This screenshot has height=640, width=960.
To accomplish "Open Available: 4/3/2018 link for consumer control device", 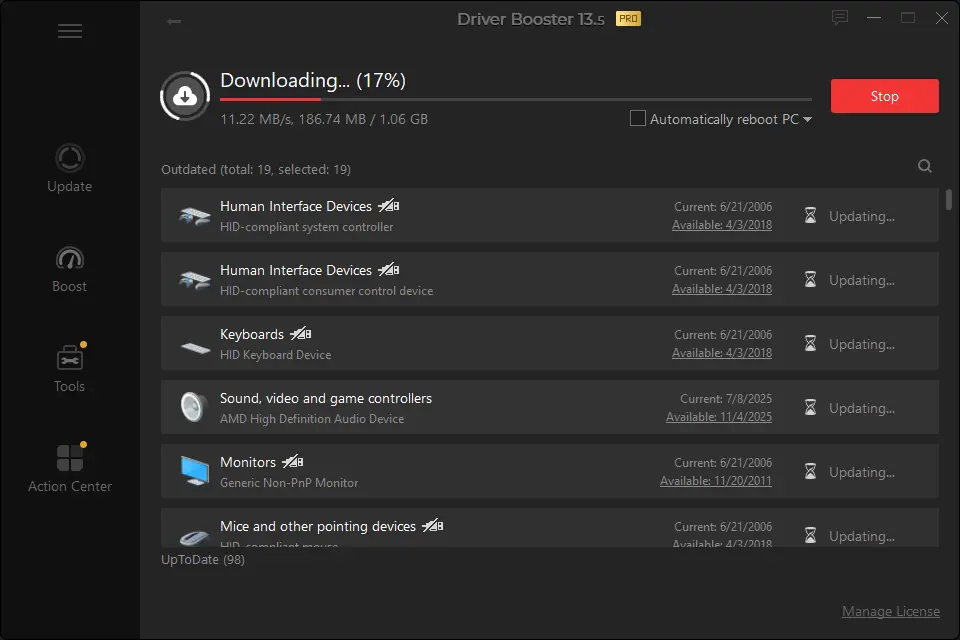I will [x=722, y=288].
